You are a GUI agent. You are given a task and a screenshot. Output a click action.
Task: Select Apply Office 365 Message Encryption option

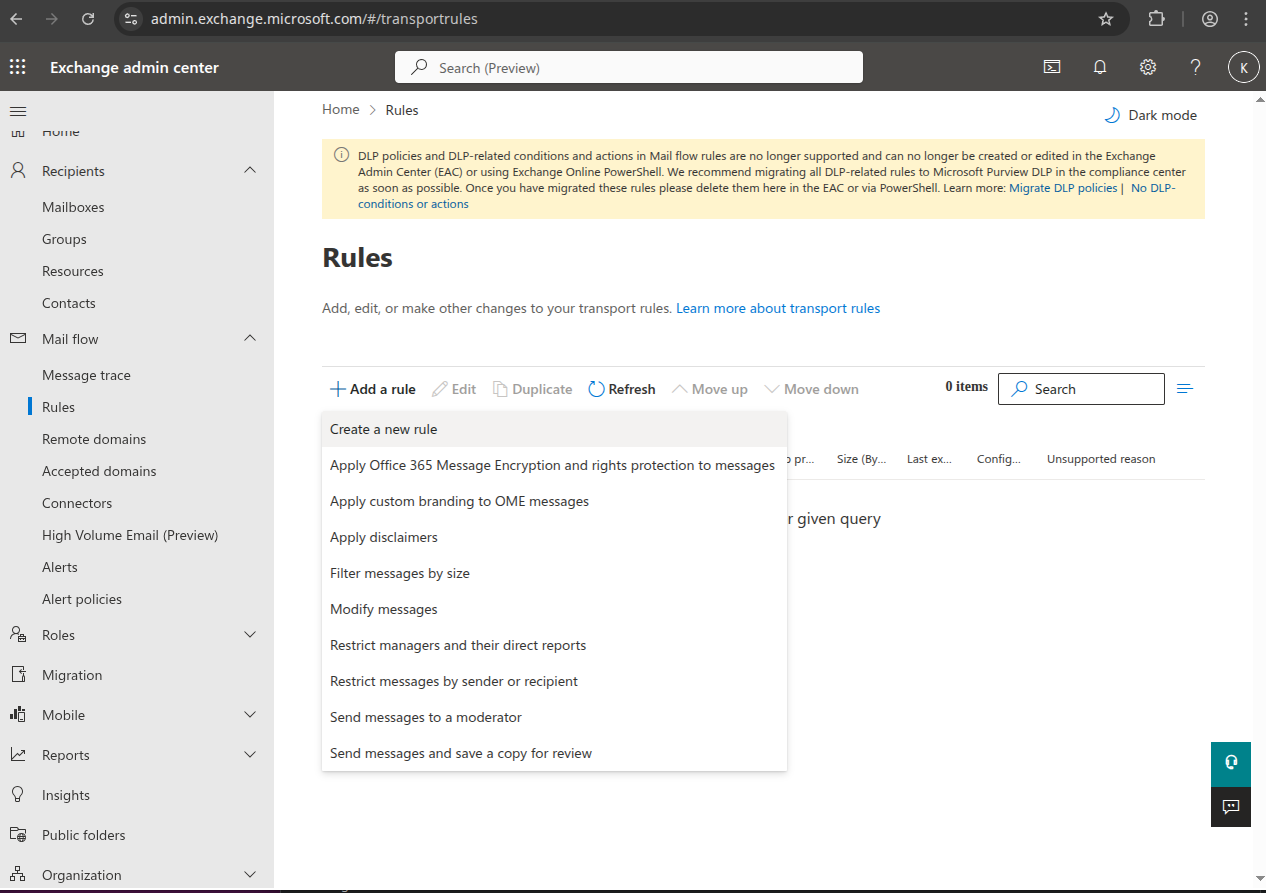(x=554, y=465)
